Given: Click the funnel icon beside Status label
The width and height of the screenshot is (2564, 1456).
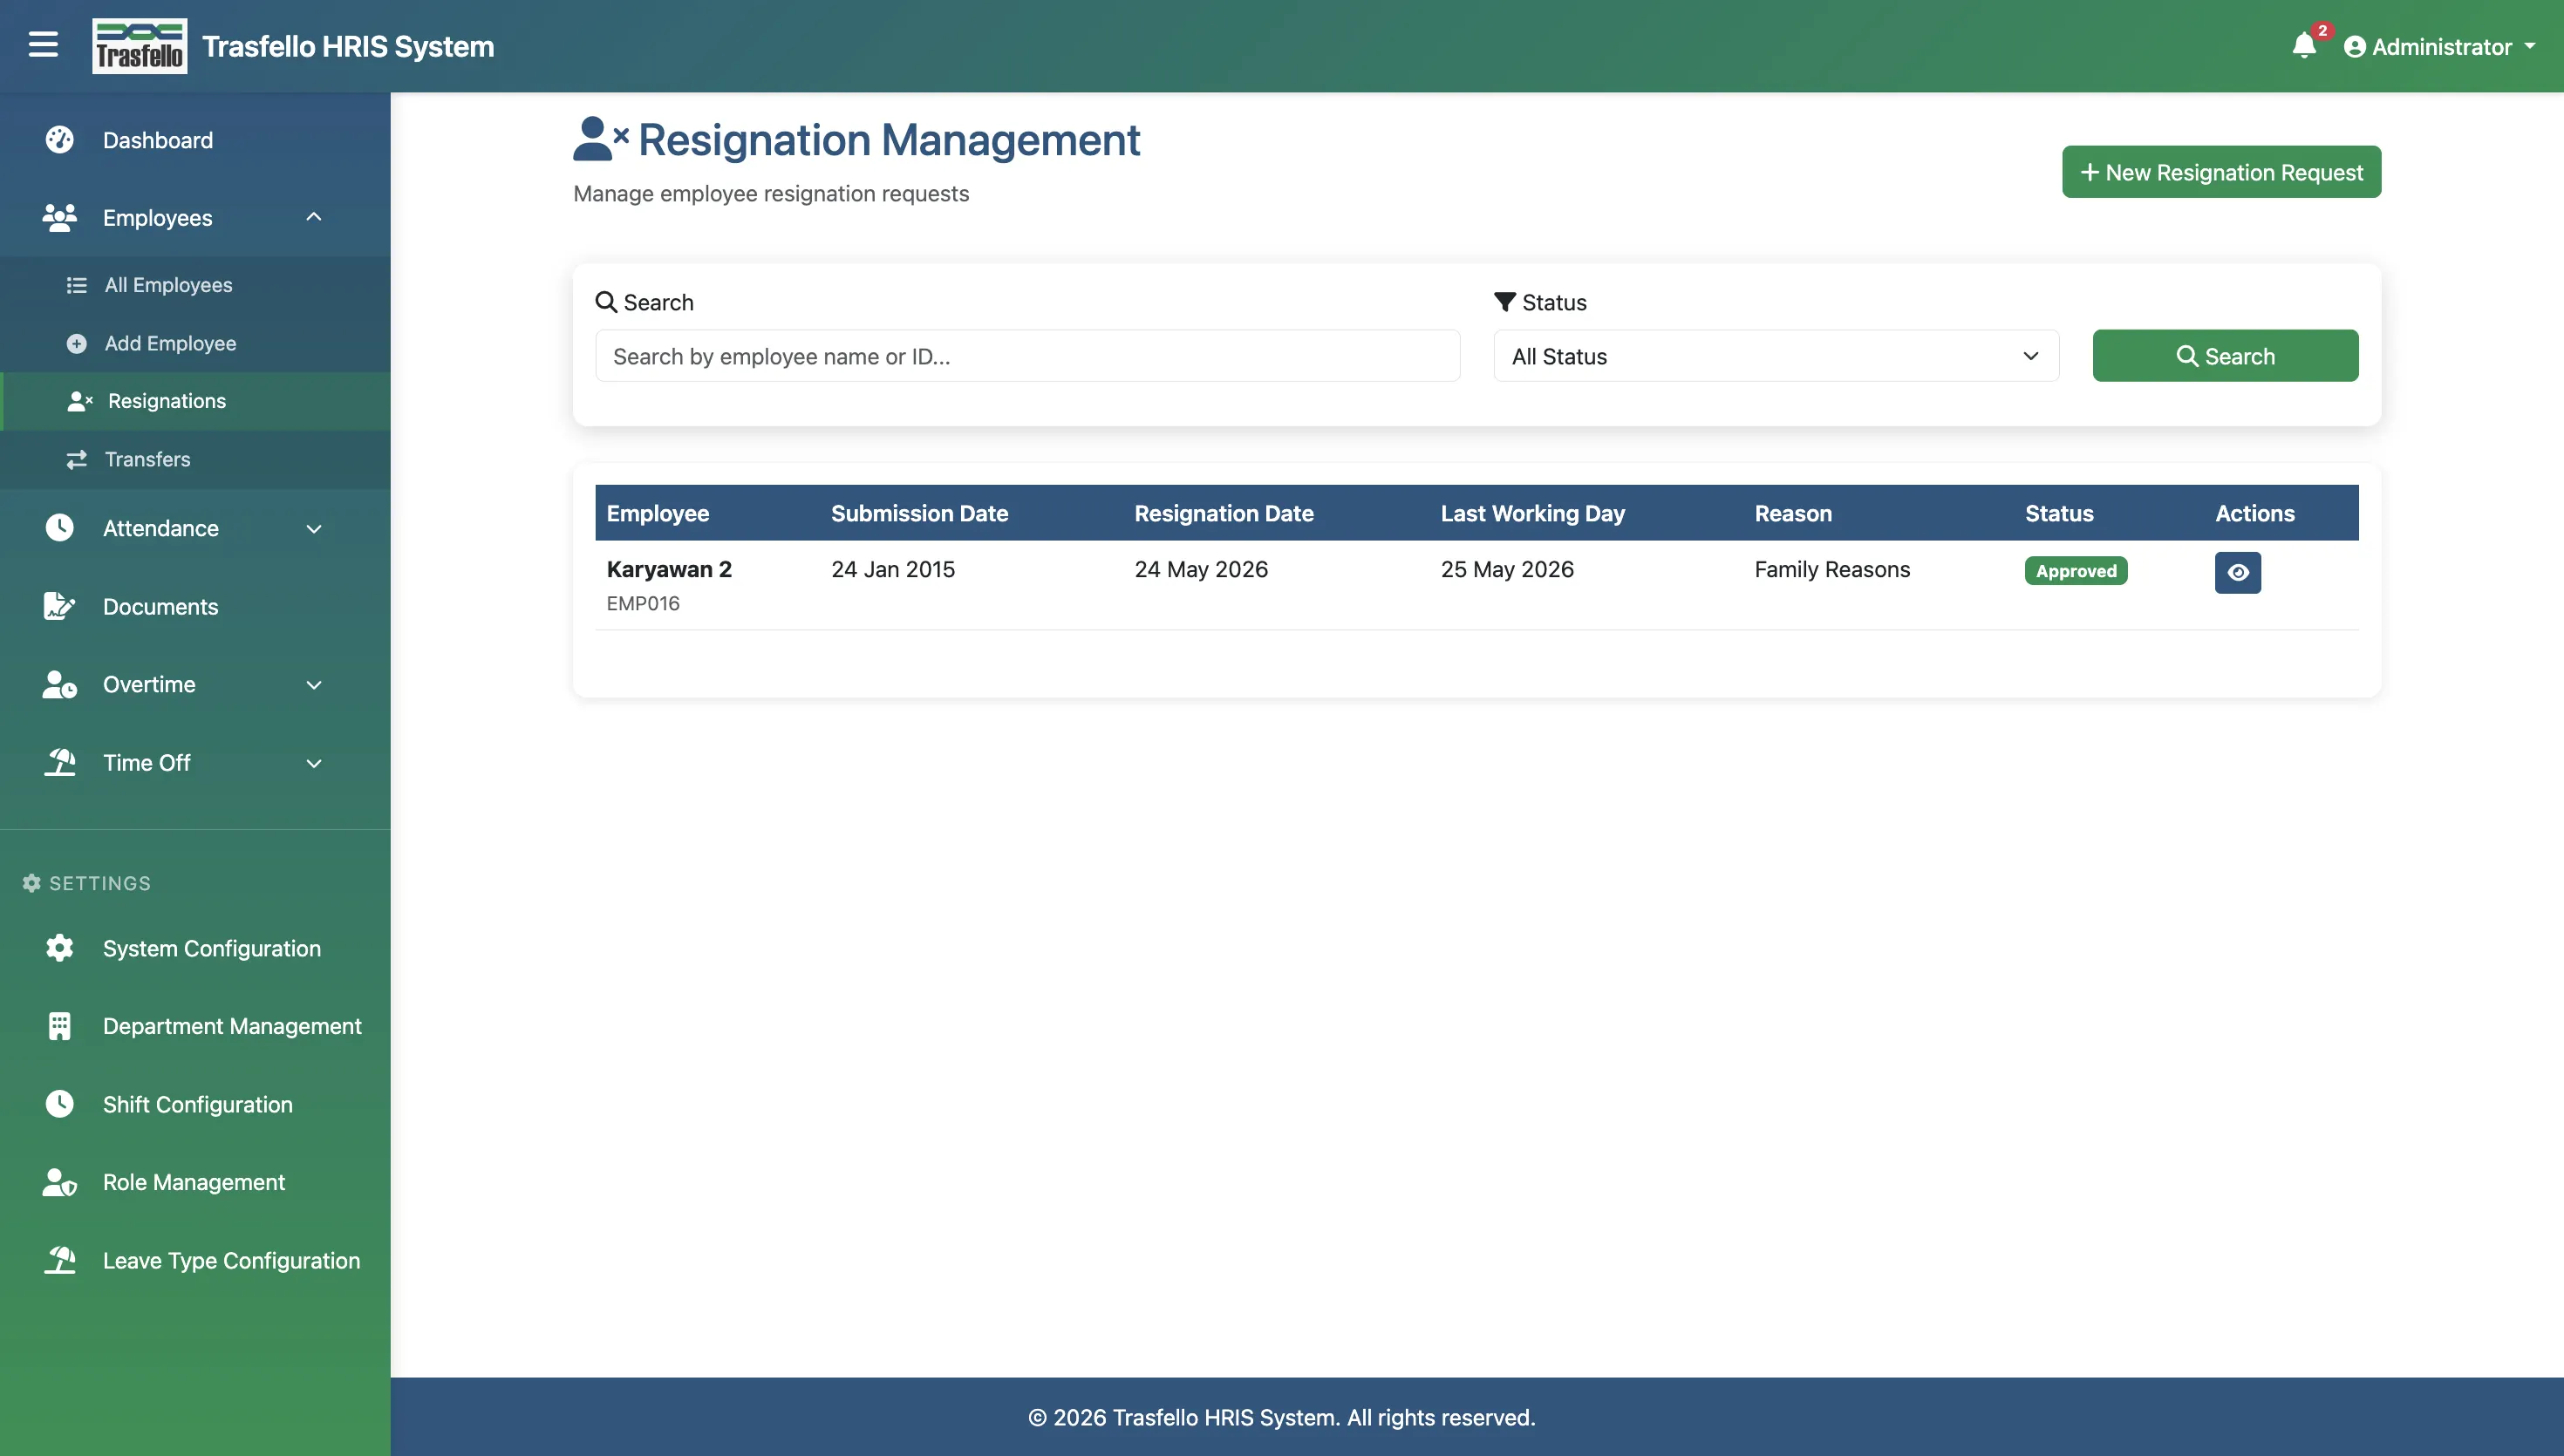Looking at the screenshot, I should pyautogui.click(x=1504, y=302).
